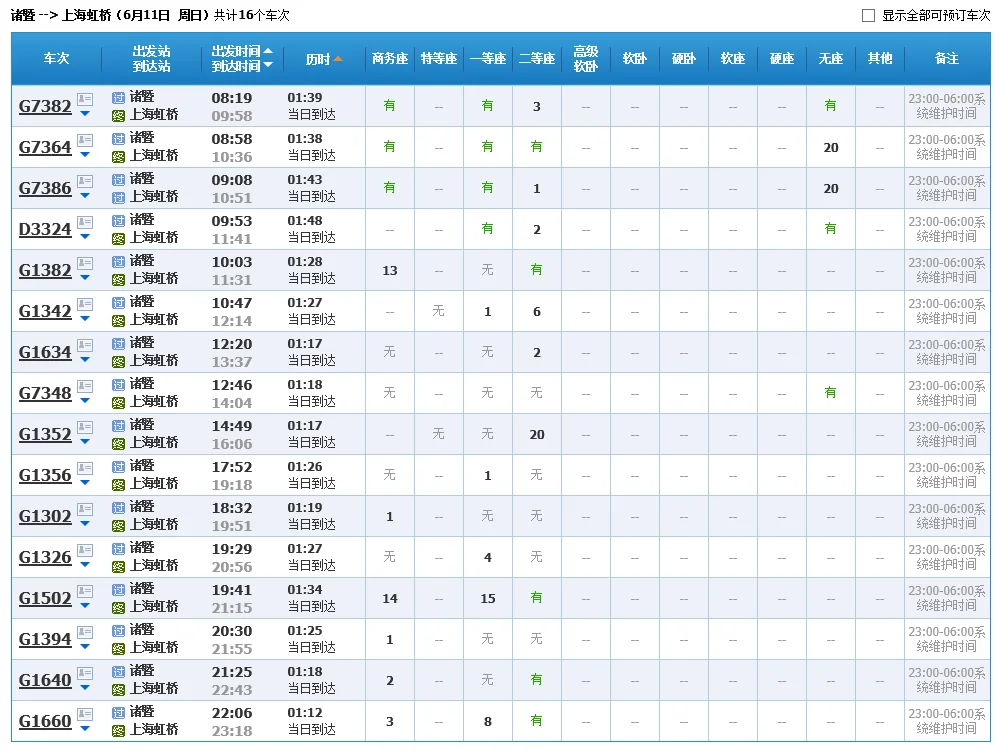The image size is (995, 750).
Task: Click the 过 icon beside 上海虹桥 for G7386
Action: 116,196
